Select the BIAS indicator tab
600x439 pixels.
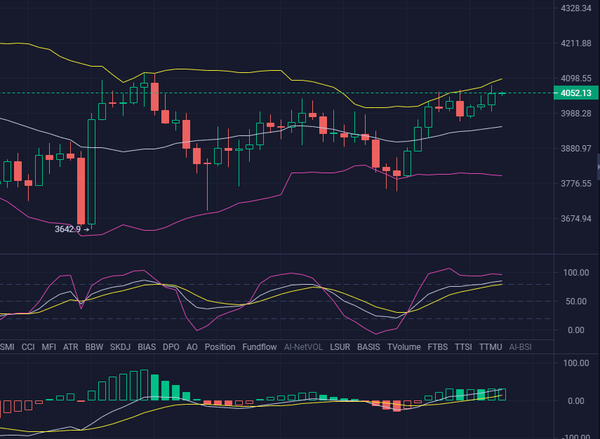pyautogui.click(x=147, y=347)
